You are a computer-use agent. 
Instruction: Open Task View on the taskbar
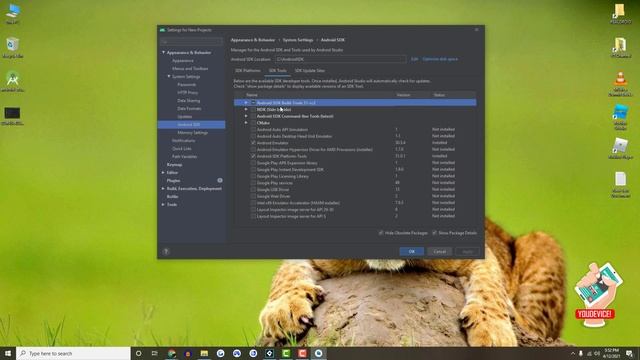point(155,353)
